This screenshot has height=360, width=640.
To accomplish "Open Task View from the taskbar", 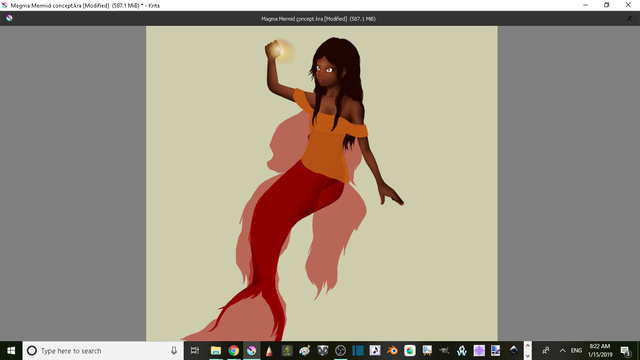I will [195, 351].
